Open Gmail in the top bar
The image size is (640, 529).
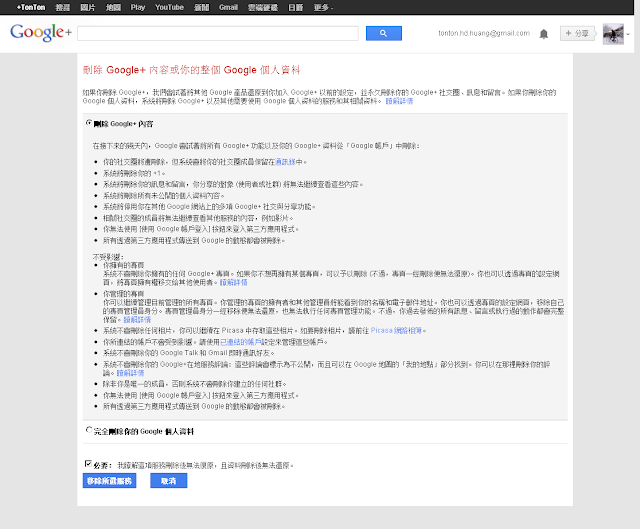229,7
